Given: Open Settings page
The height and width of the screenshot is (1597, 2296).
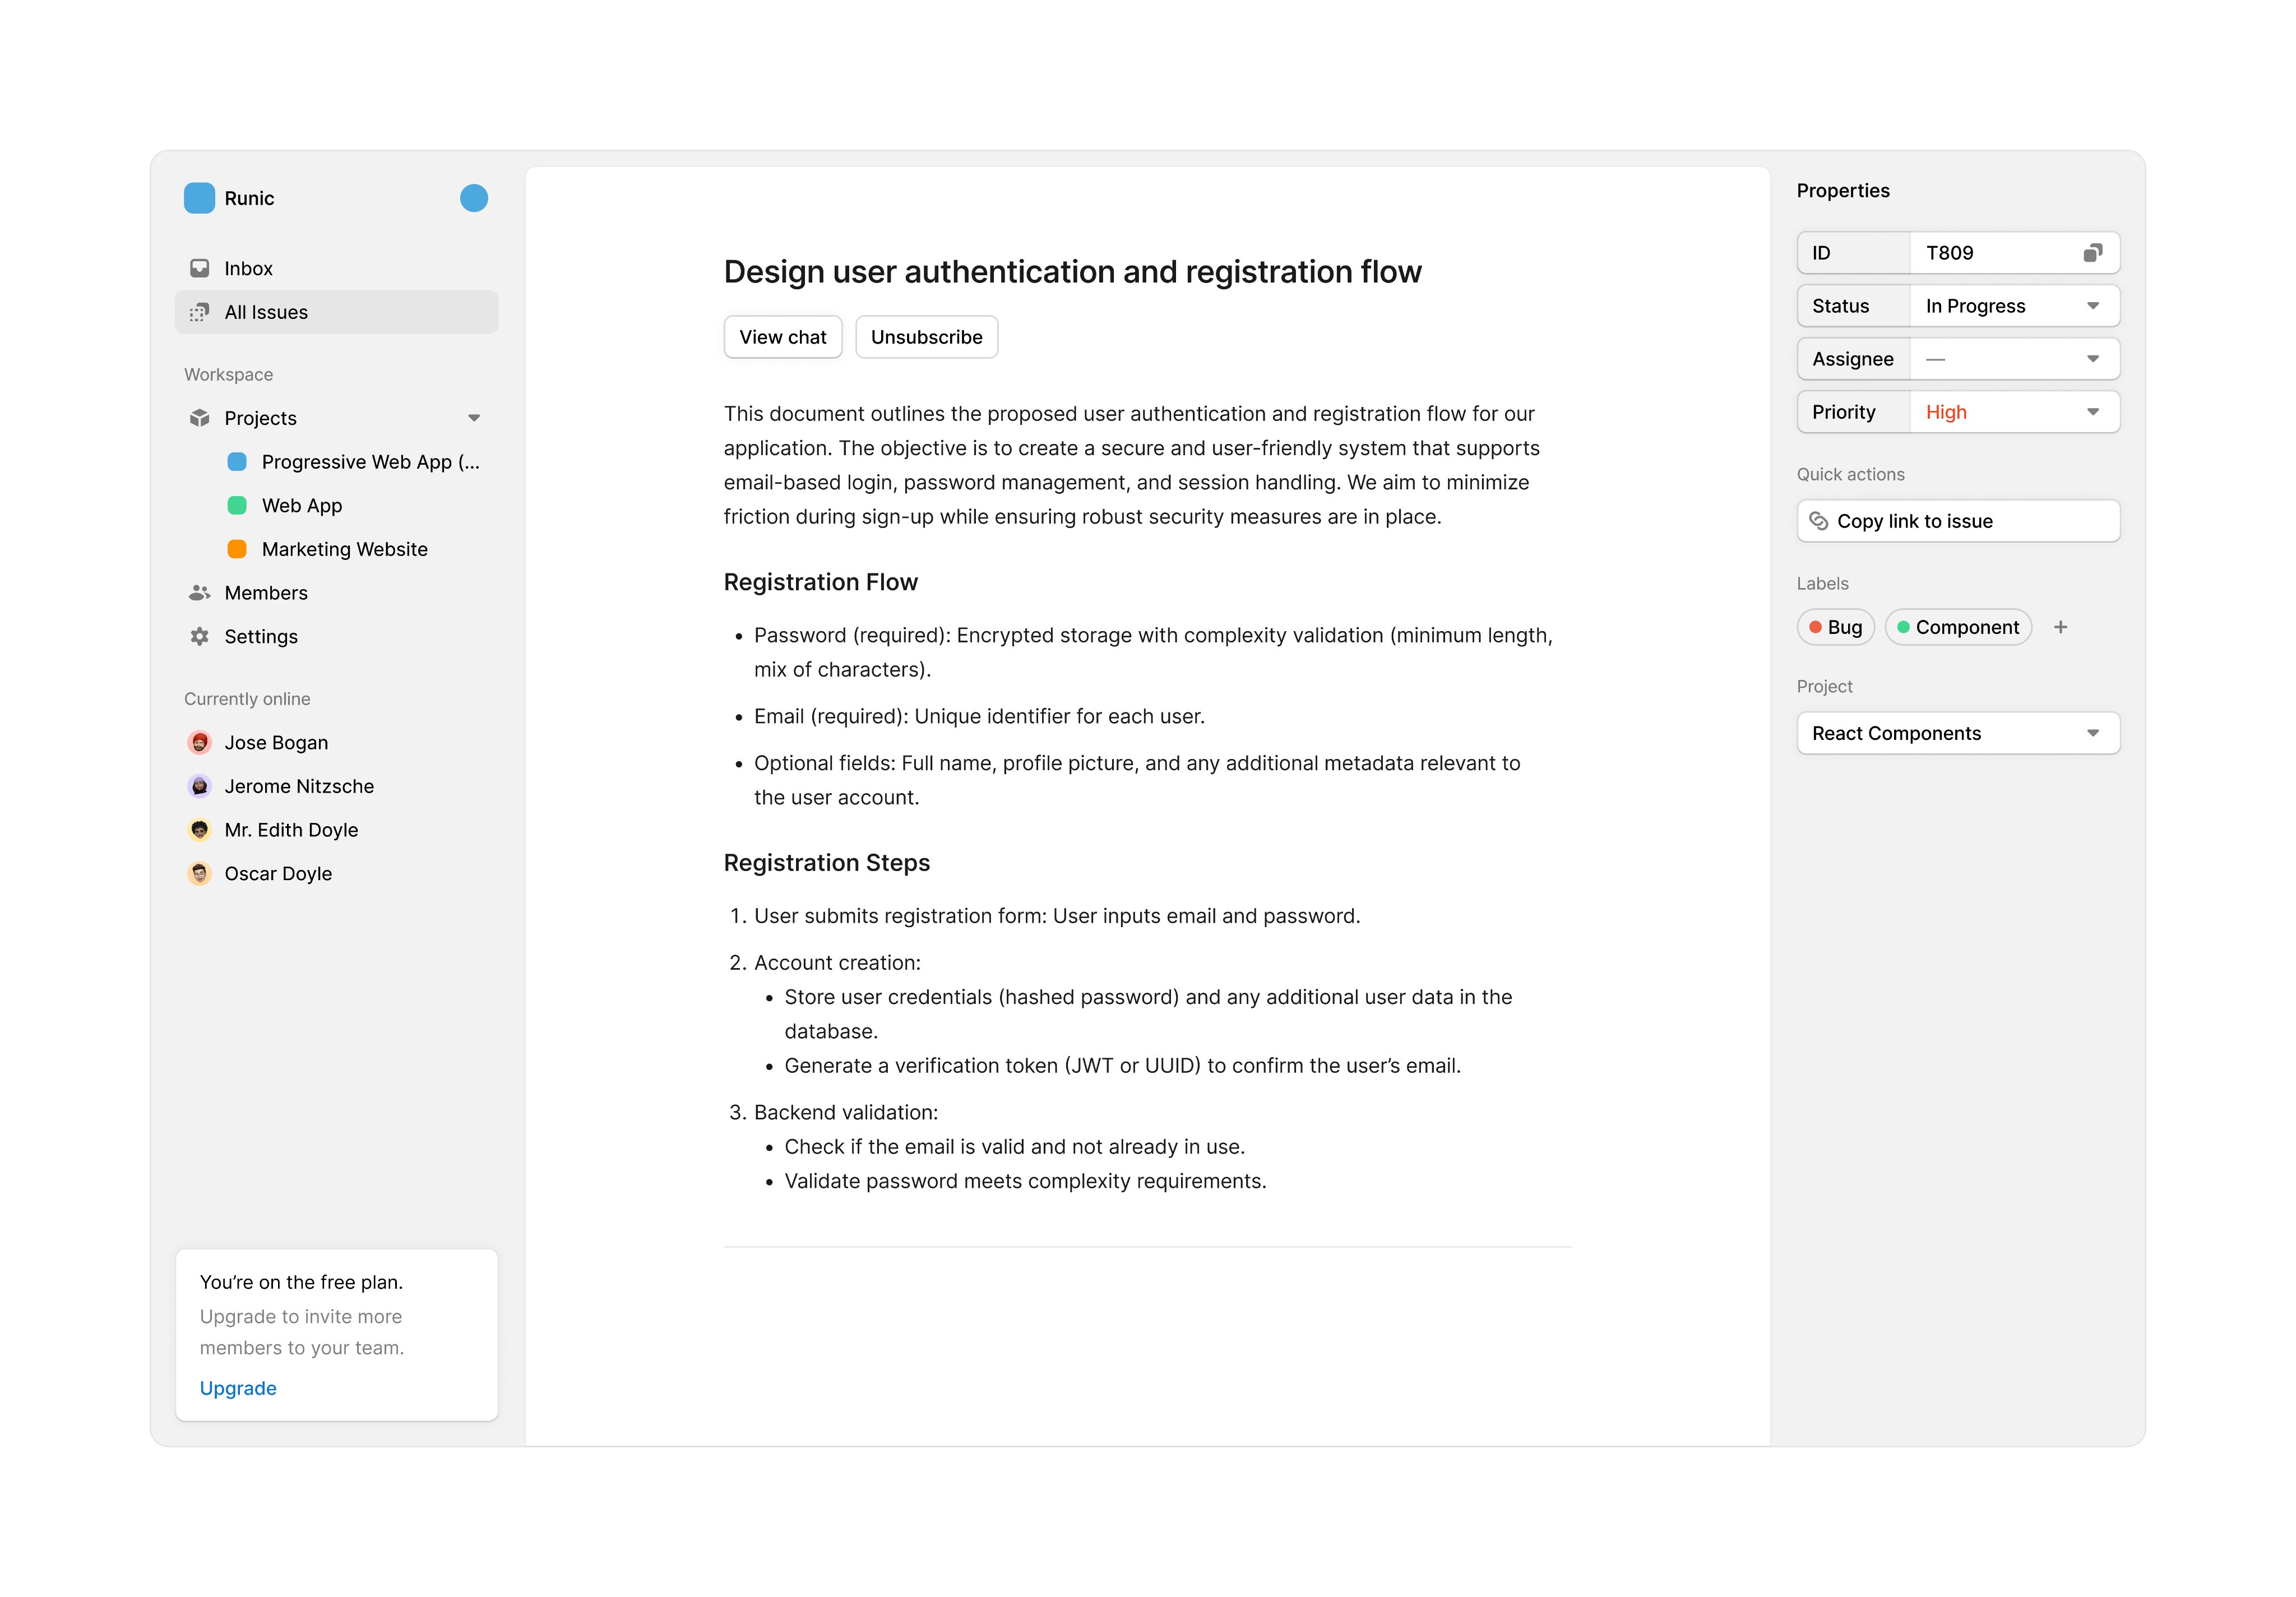Looking at the screenshot, I should [337, 637].
